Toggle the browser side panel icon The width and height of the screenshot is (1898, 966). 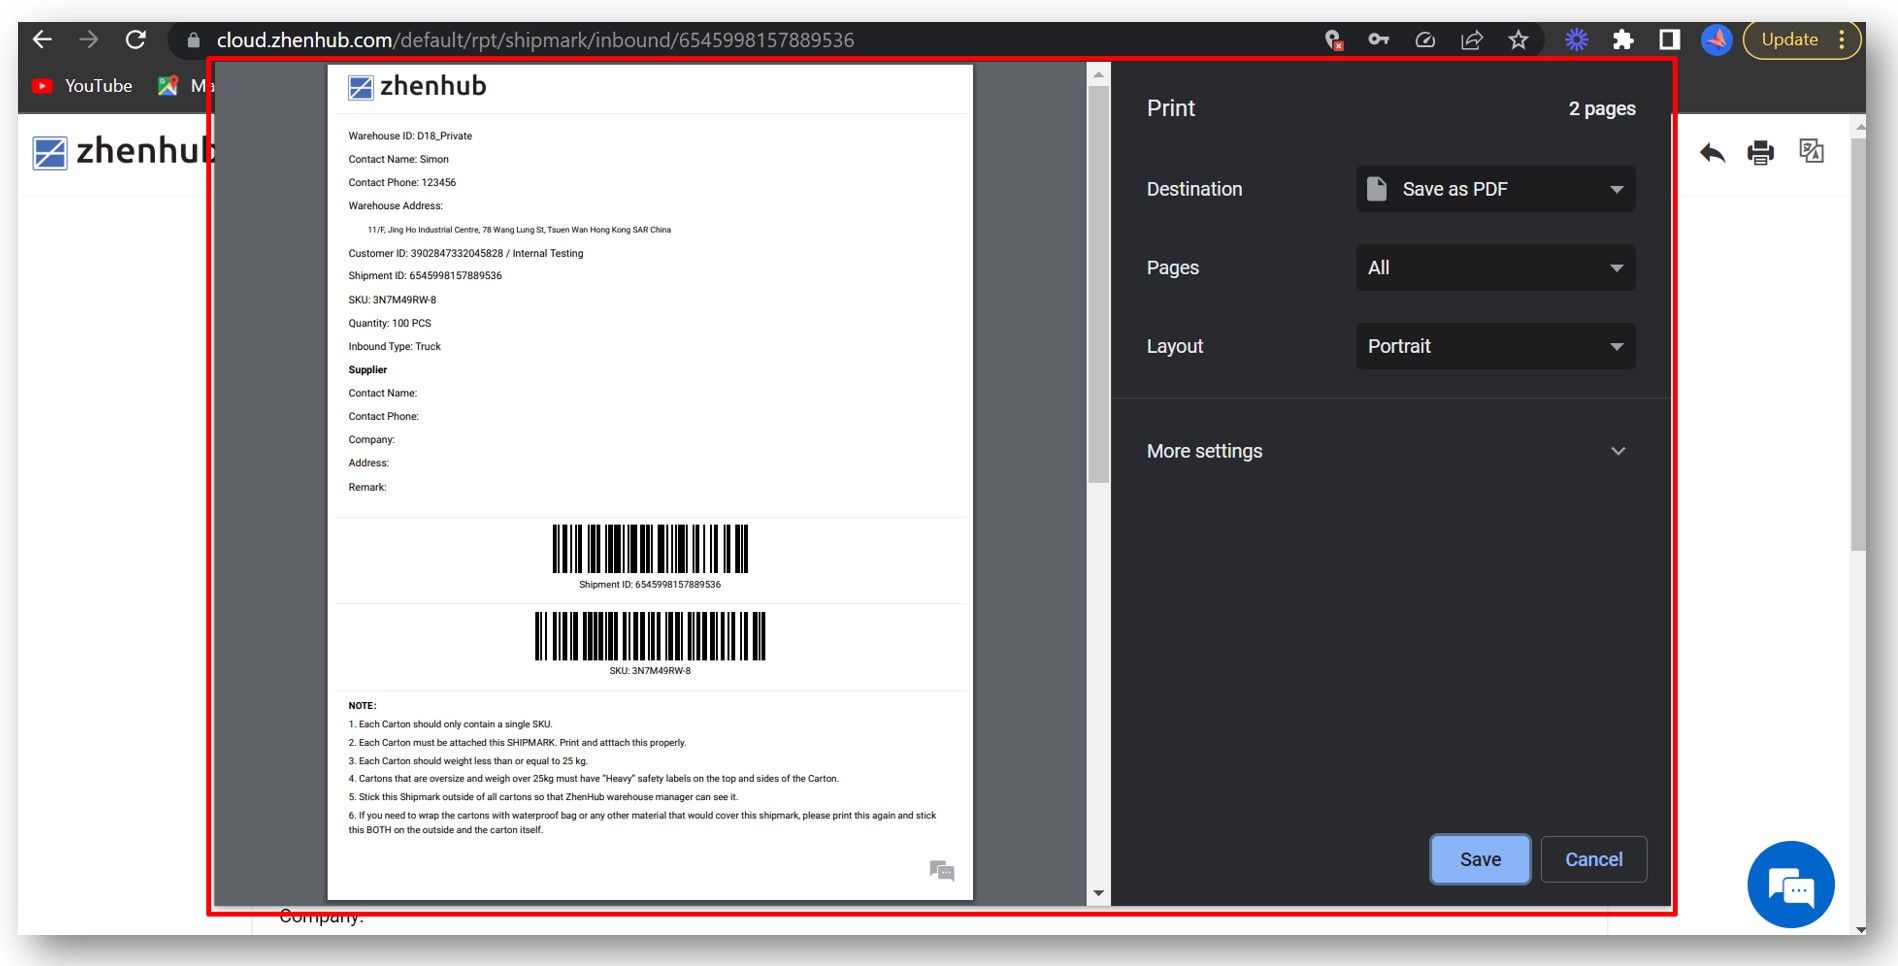1669,40
